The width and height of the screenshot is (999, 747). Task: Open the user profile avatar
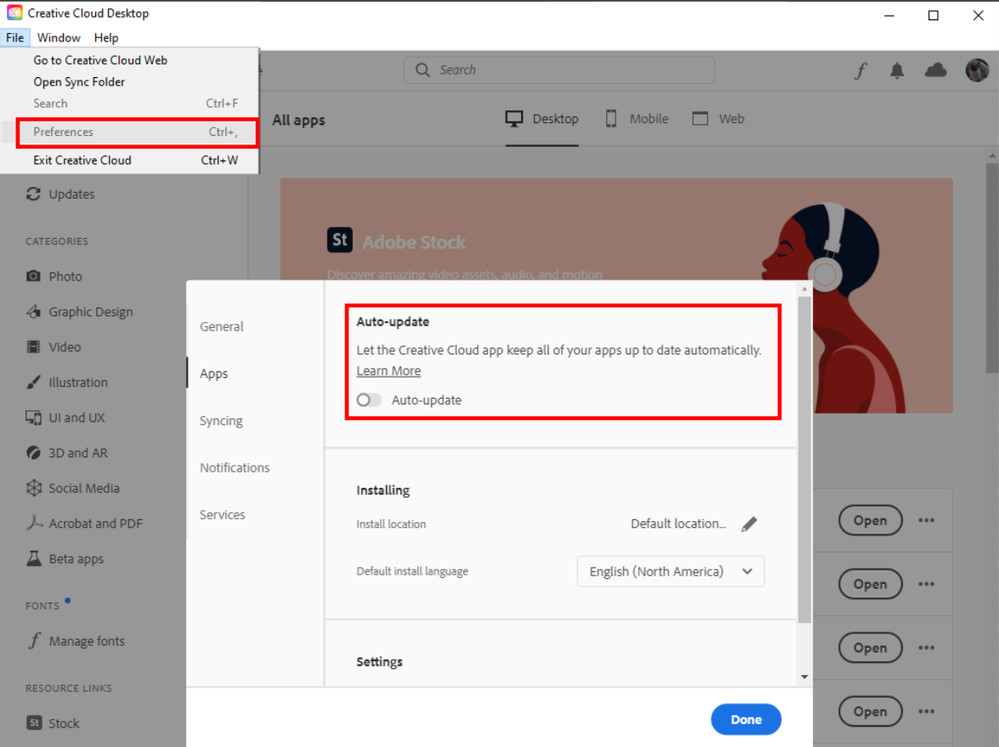click(977, 70)
